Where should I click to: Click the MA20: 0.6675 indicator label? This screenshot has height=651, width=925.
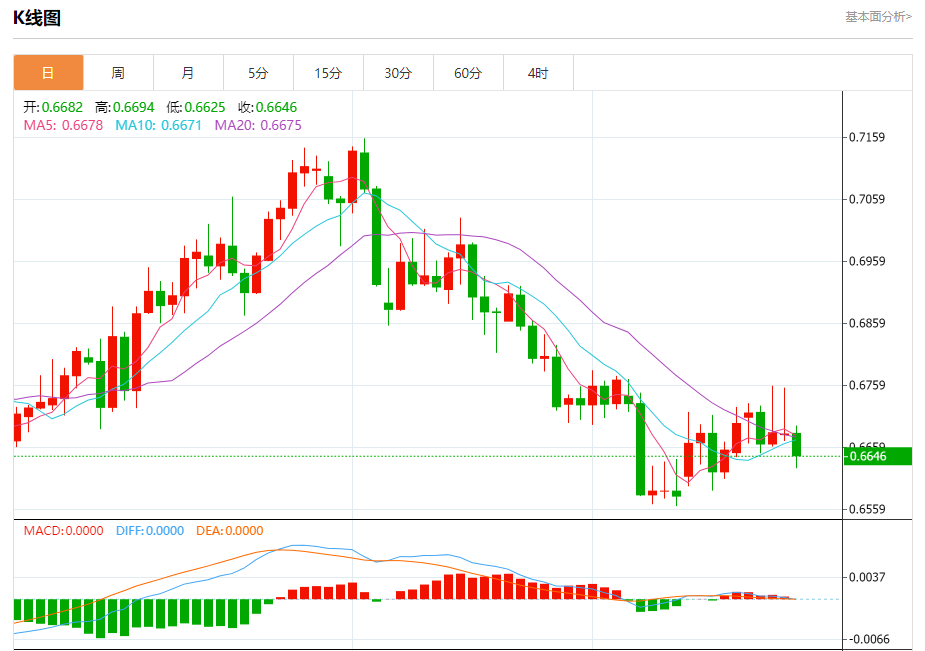coord(258,125)
